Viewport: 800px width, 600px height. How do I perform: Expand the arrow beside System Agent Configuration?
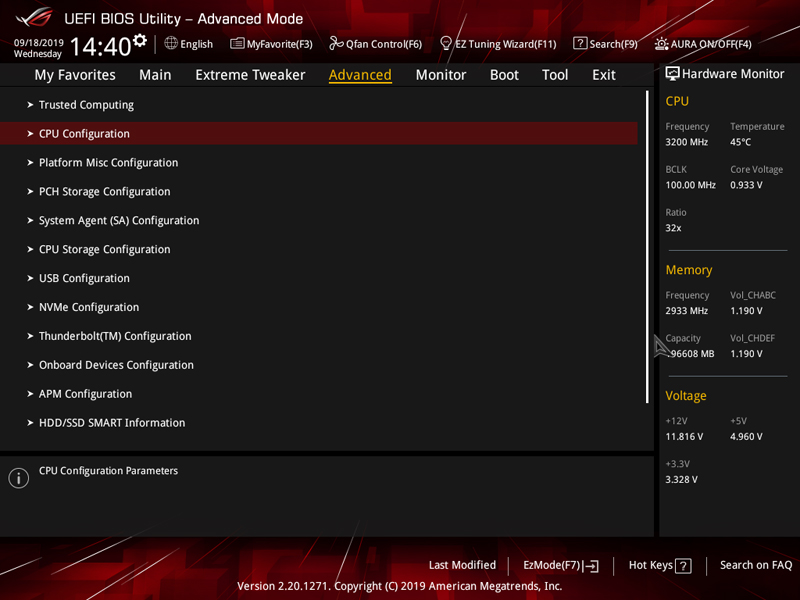(x=30, y=220)
